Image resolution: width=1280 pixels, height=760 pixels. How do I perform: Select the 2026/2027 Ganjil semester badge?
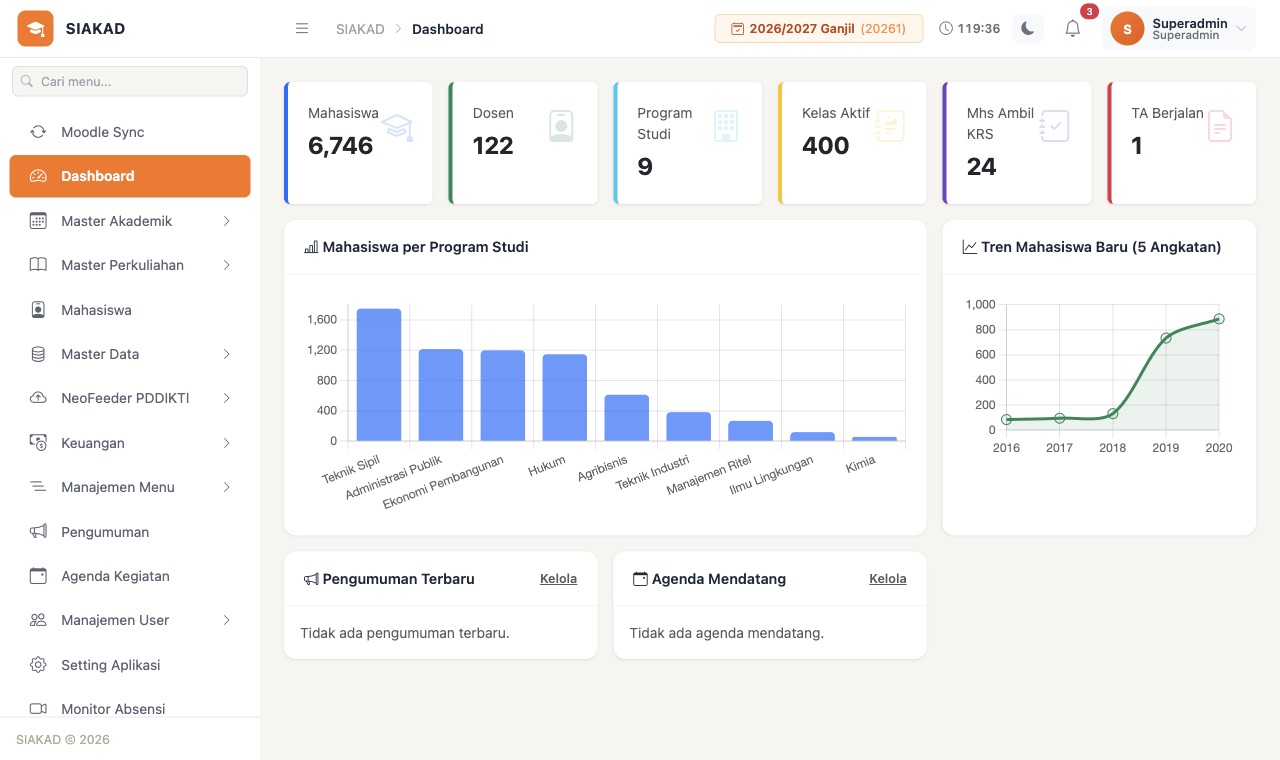tap(817, 29)
